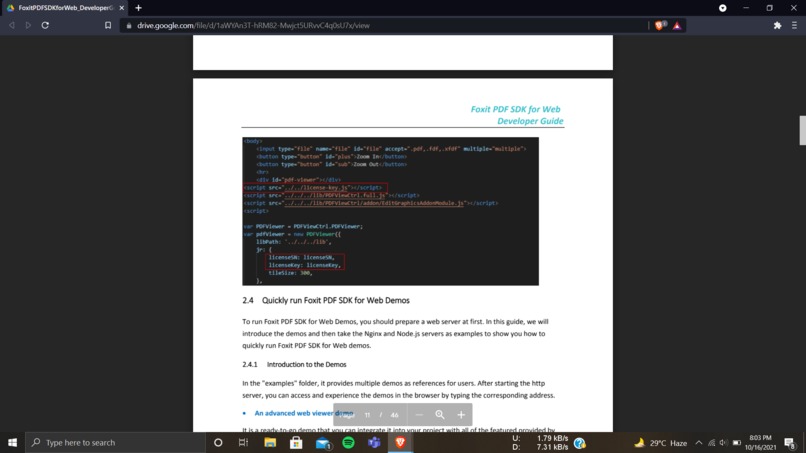Image resolution: width=806 pixels, height=453 pixels.
Task: View site lock security info
Action: point(129,25)
